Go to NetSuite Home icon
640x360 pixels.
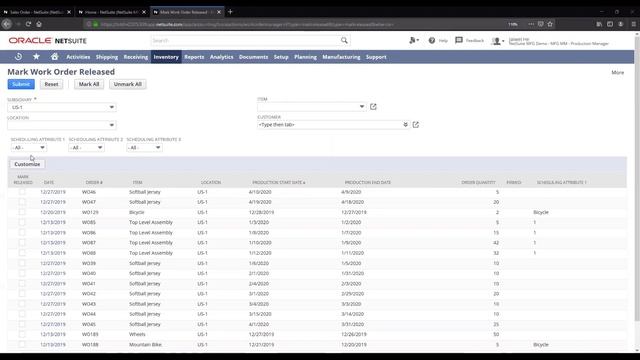click(54, 57)
